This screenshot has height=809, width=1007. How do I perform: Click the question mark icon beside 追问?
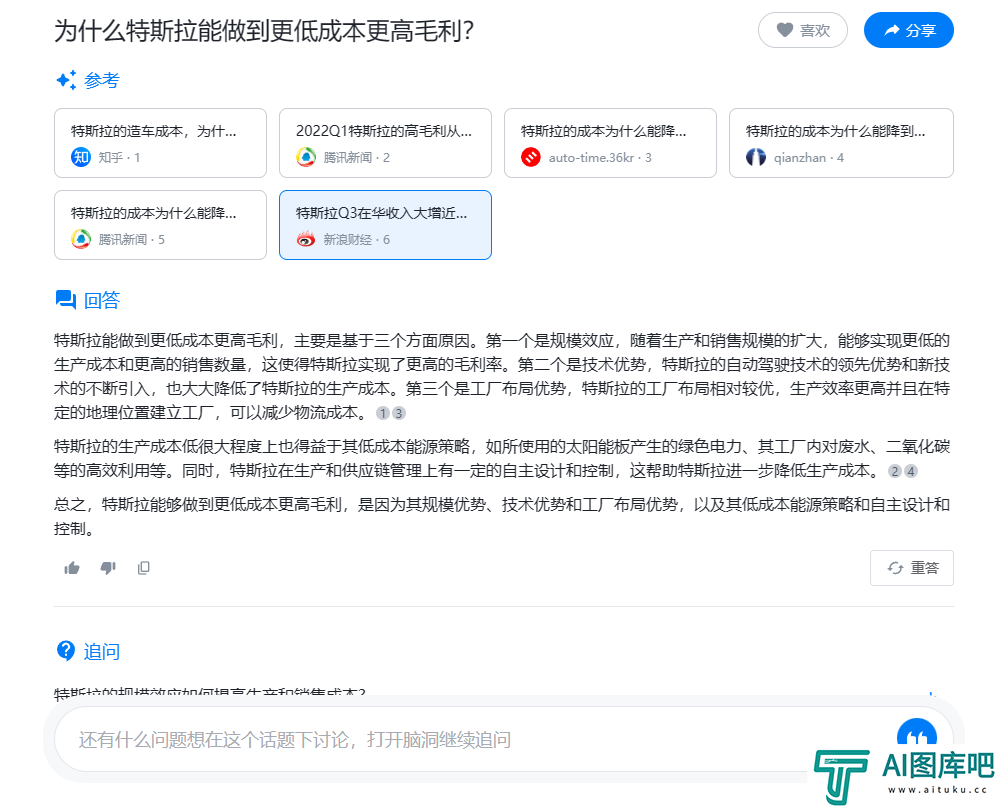(x=66, y=650)
